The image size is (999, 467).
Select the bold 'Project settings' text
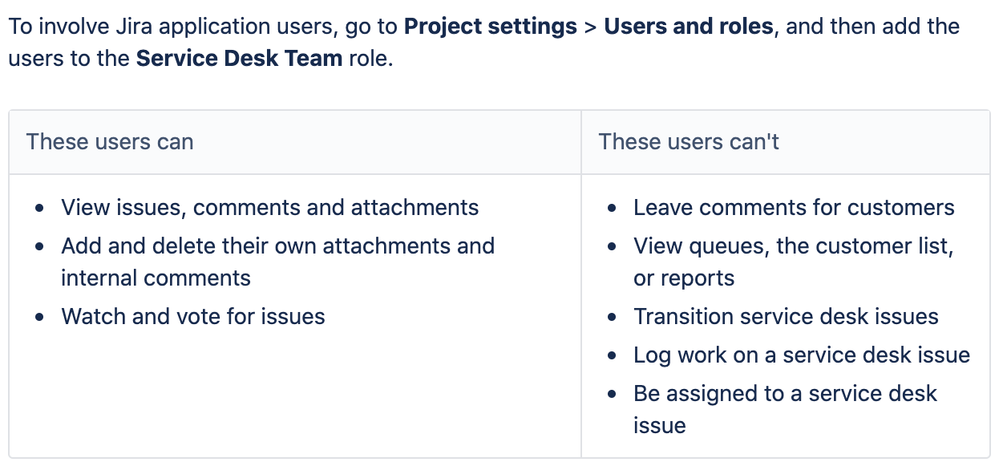[x=491, y=27]
